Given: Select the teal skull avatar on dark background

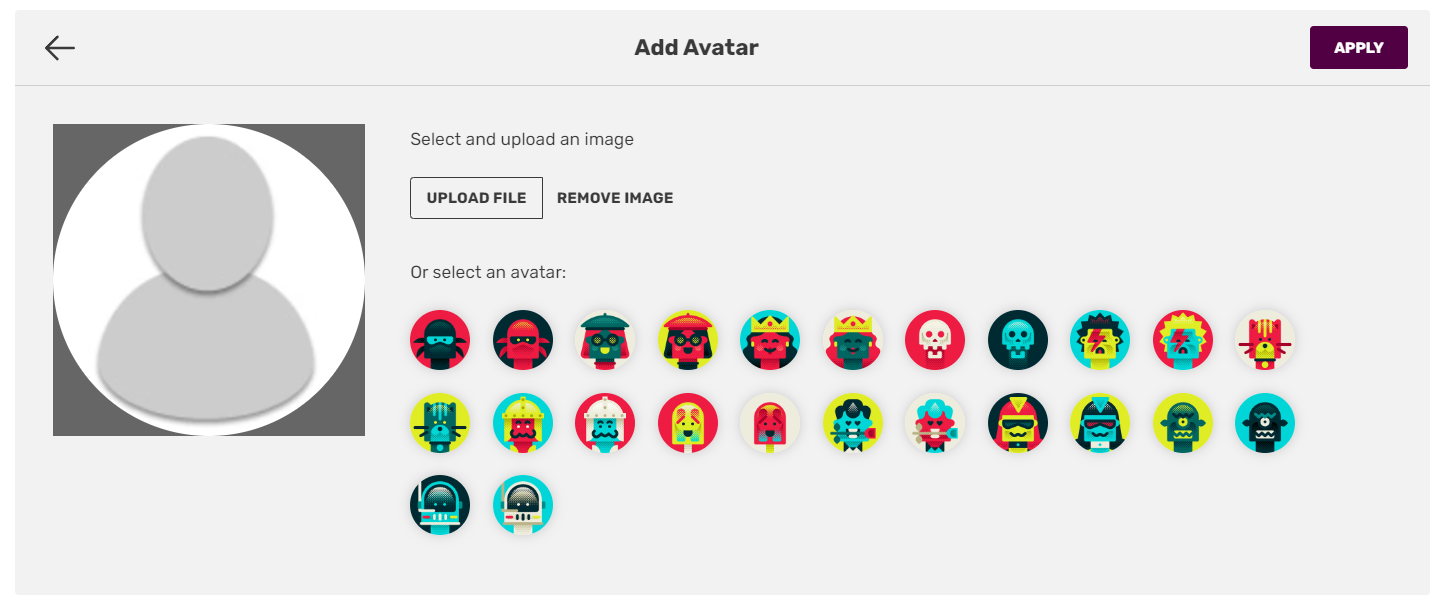Looking at the screenshot, I should pyautogui.click(x=1018, y=340).
